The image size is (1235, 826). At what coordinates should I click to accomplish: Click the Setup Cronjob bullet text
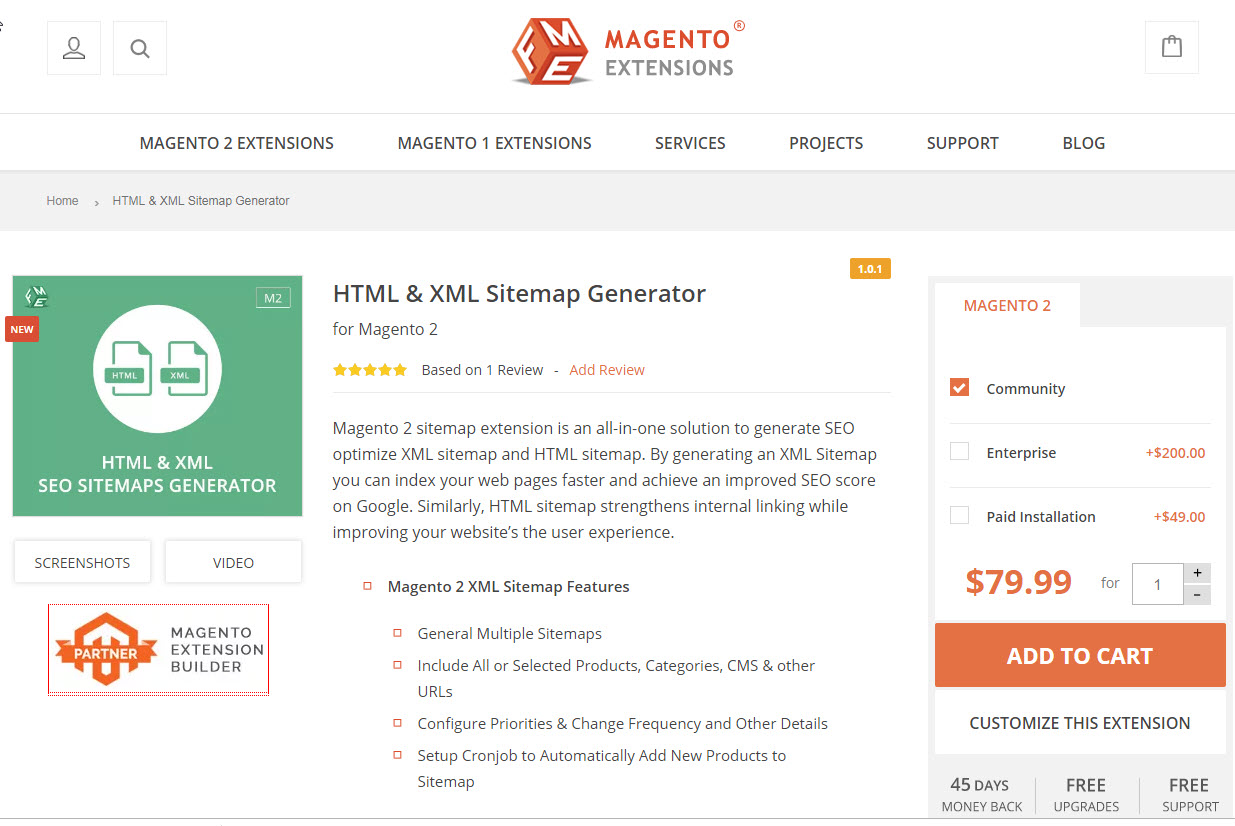click(601, 769)
